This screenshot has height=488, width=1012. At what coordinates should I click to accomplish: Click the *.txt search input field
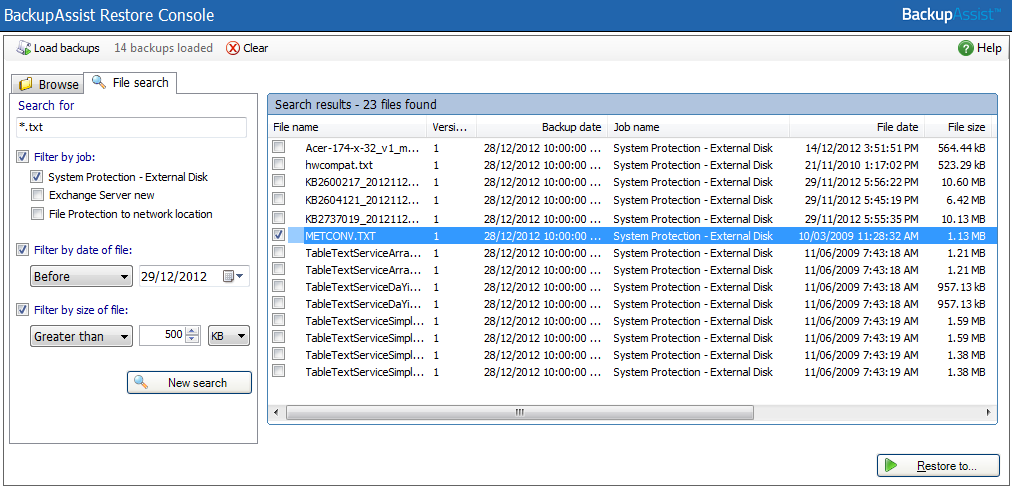pos(131,128)
